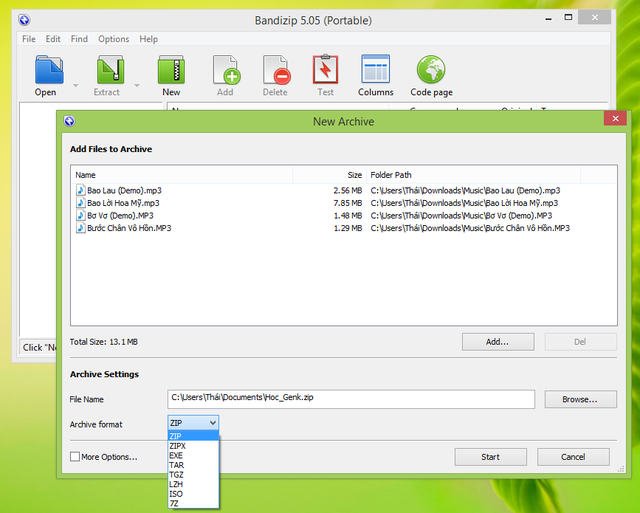Click the Extract toolbar icon
Viewport: 640px width, 513px height.
[108, 70]
